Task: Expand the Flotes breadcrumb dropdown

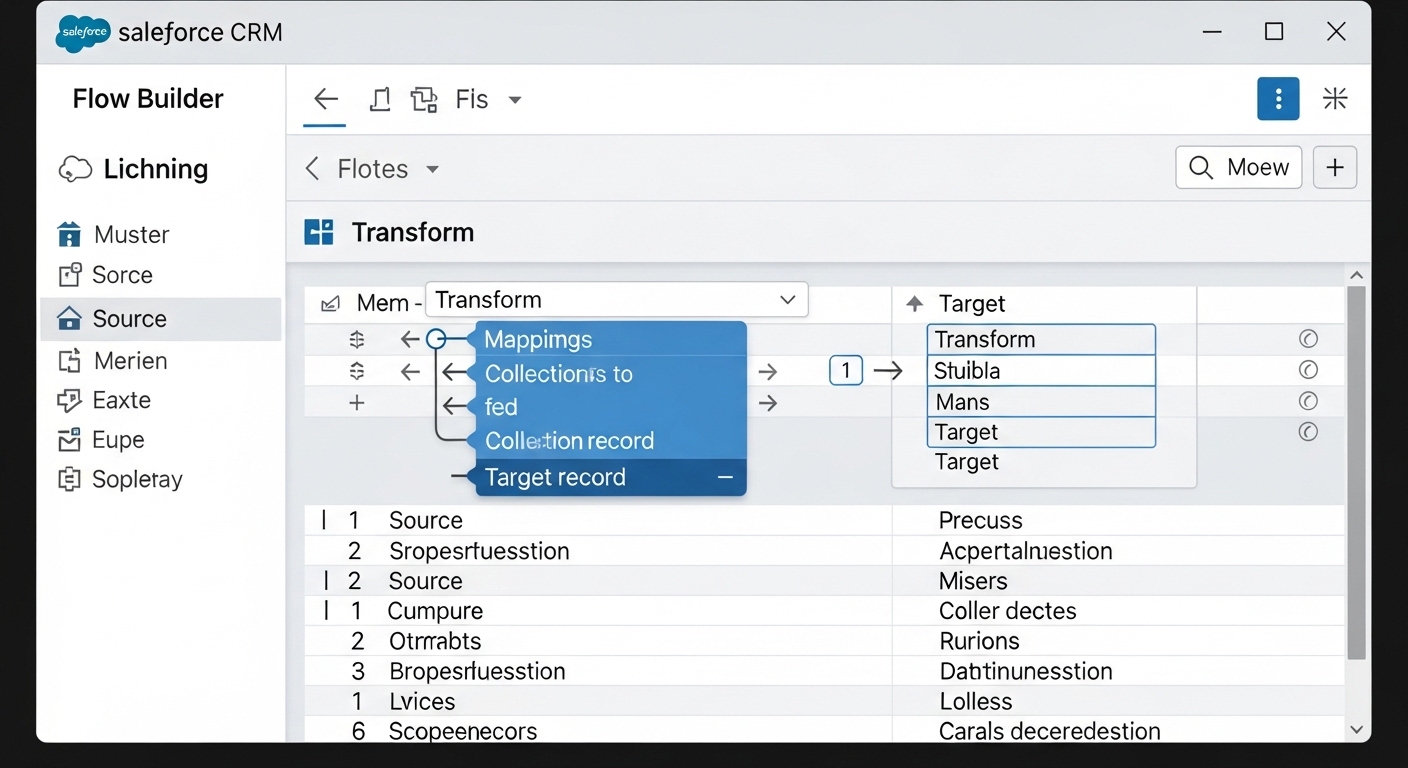Action: pos(432,168)
